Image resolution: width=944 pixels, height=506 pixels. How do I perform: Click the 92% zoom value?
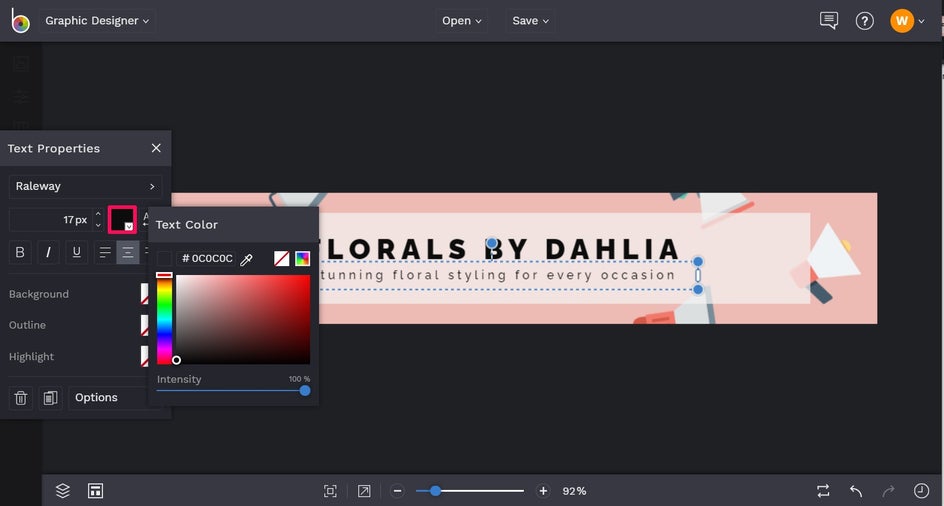(574, 491)
